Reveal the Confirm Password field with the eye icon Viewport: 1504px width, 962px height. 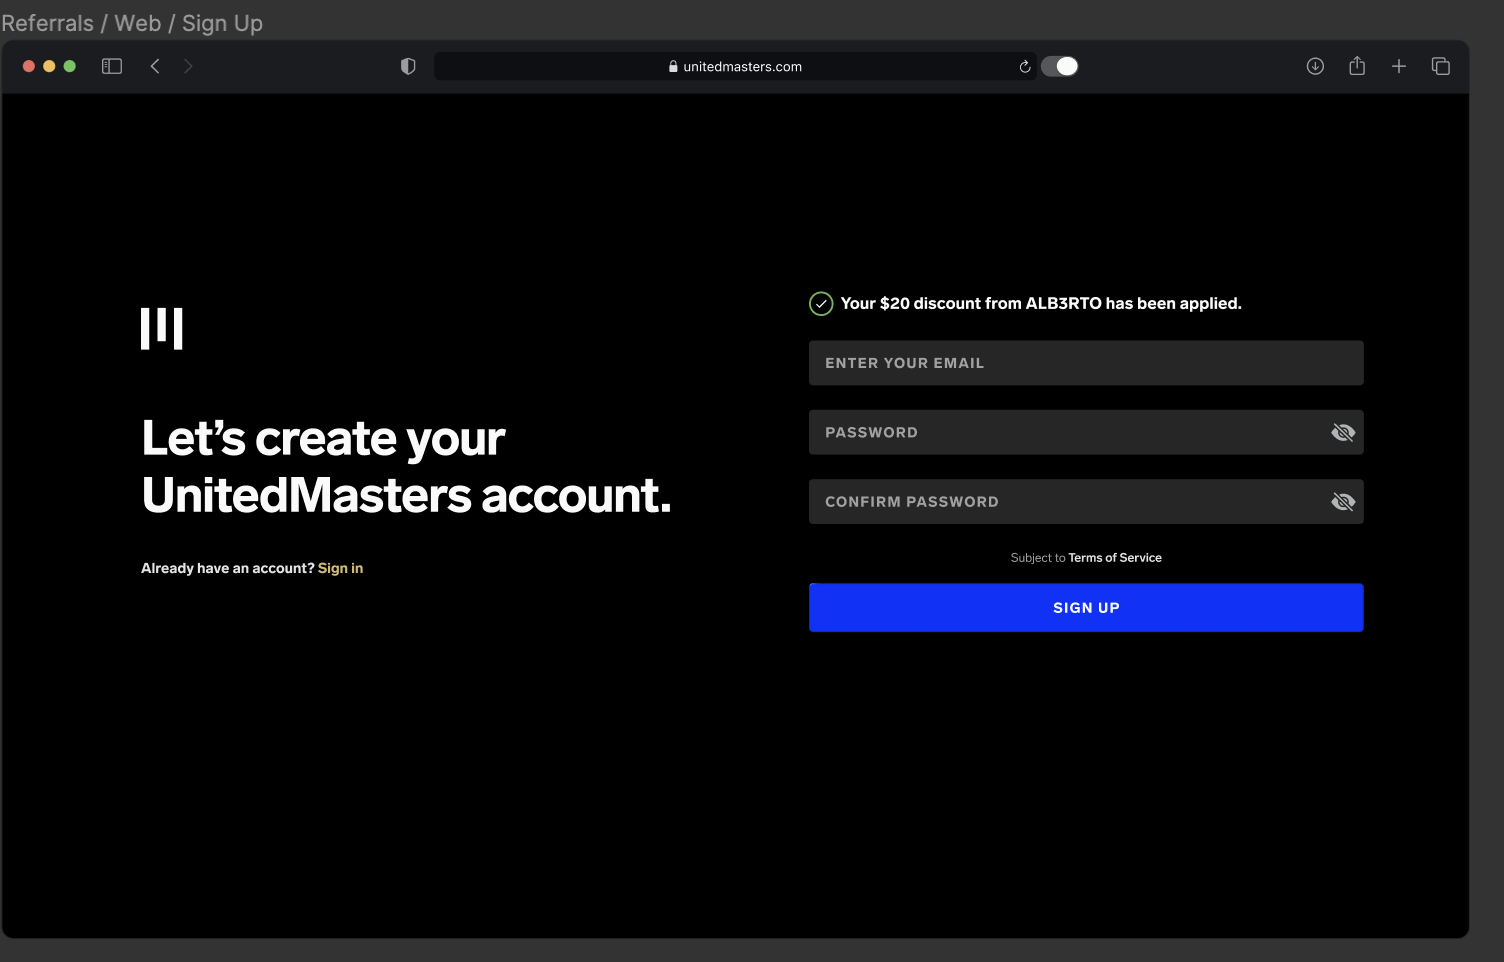pos(1343,501)
